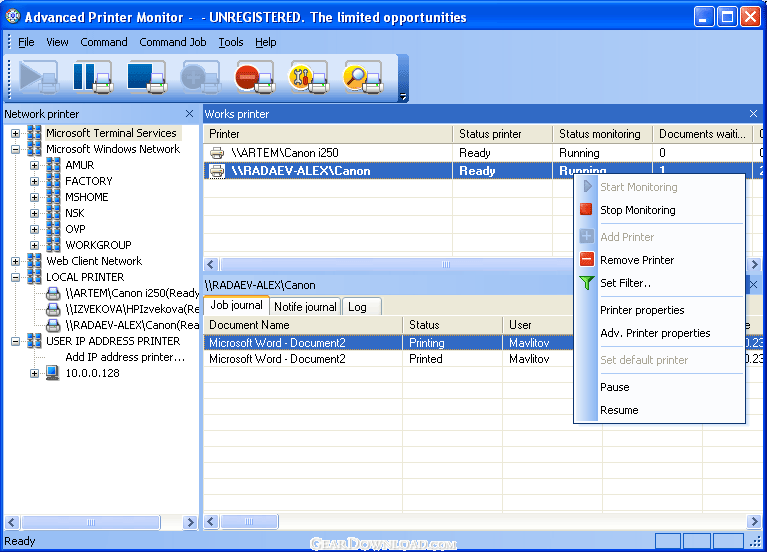
Task: Open the Tools menu
Action: [x=230, y=42]
